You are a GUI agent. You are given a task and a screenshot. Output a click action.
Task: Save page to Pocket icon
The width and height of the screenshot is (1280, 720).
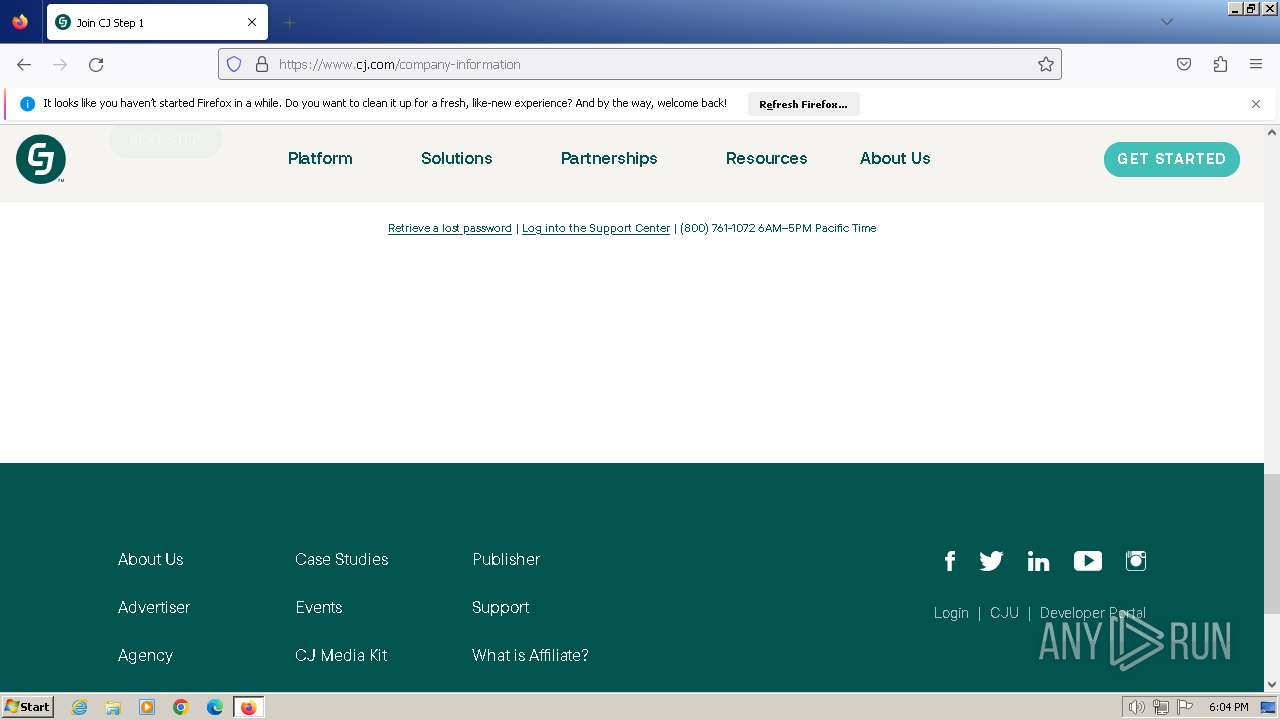click(1184, 64)
